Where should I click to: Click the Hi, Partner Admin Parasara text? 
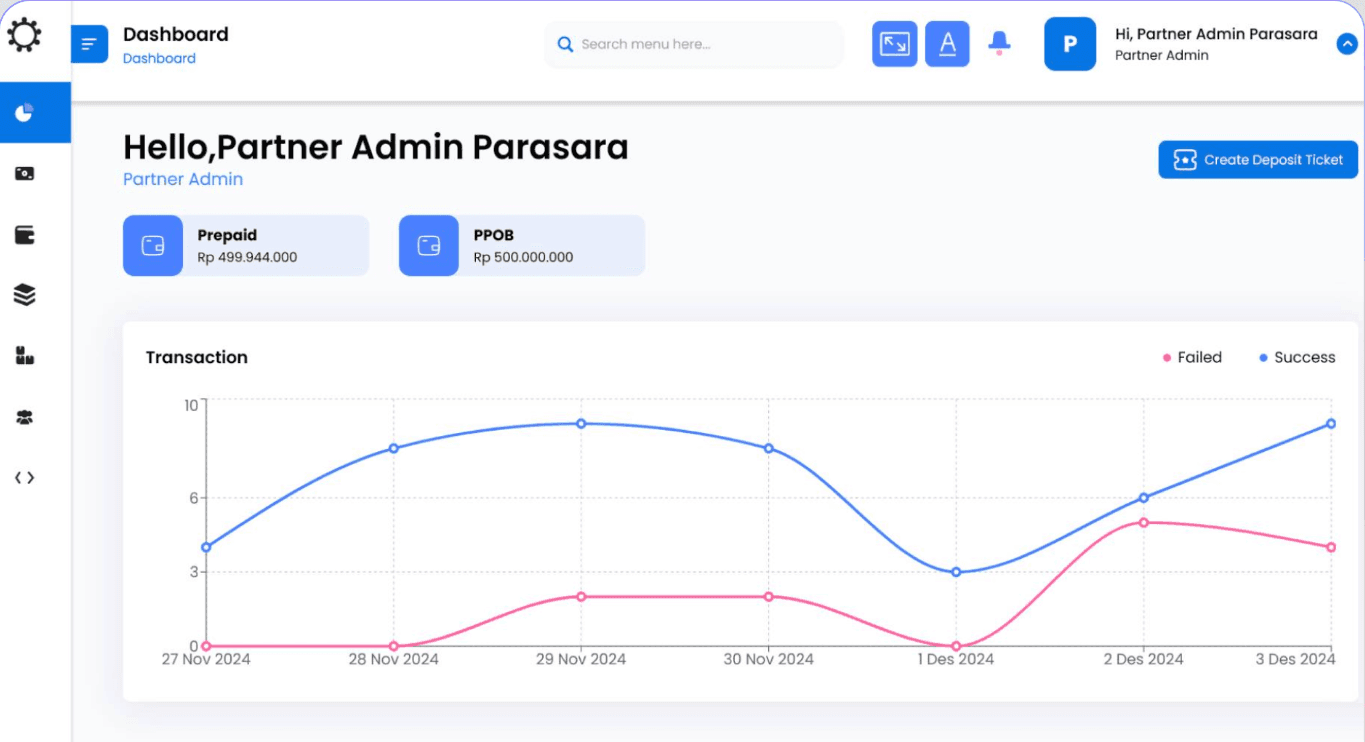[x=1216, y=34]
